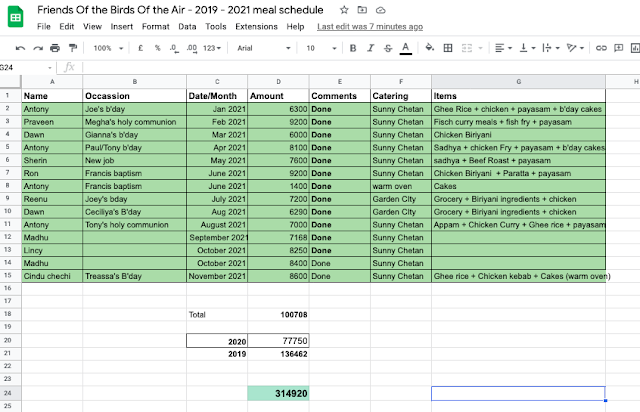Select the 'Catering' header cell
This screenshot has width=640, height=412.
(x=401, y=96)
